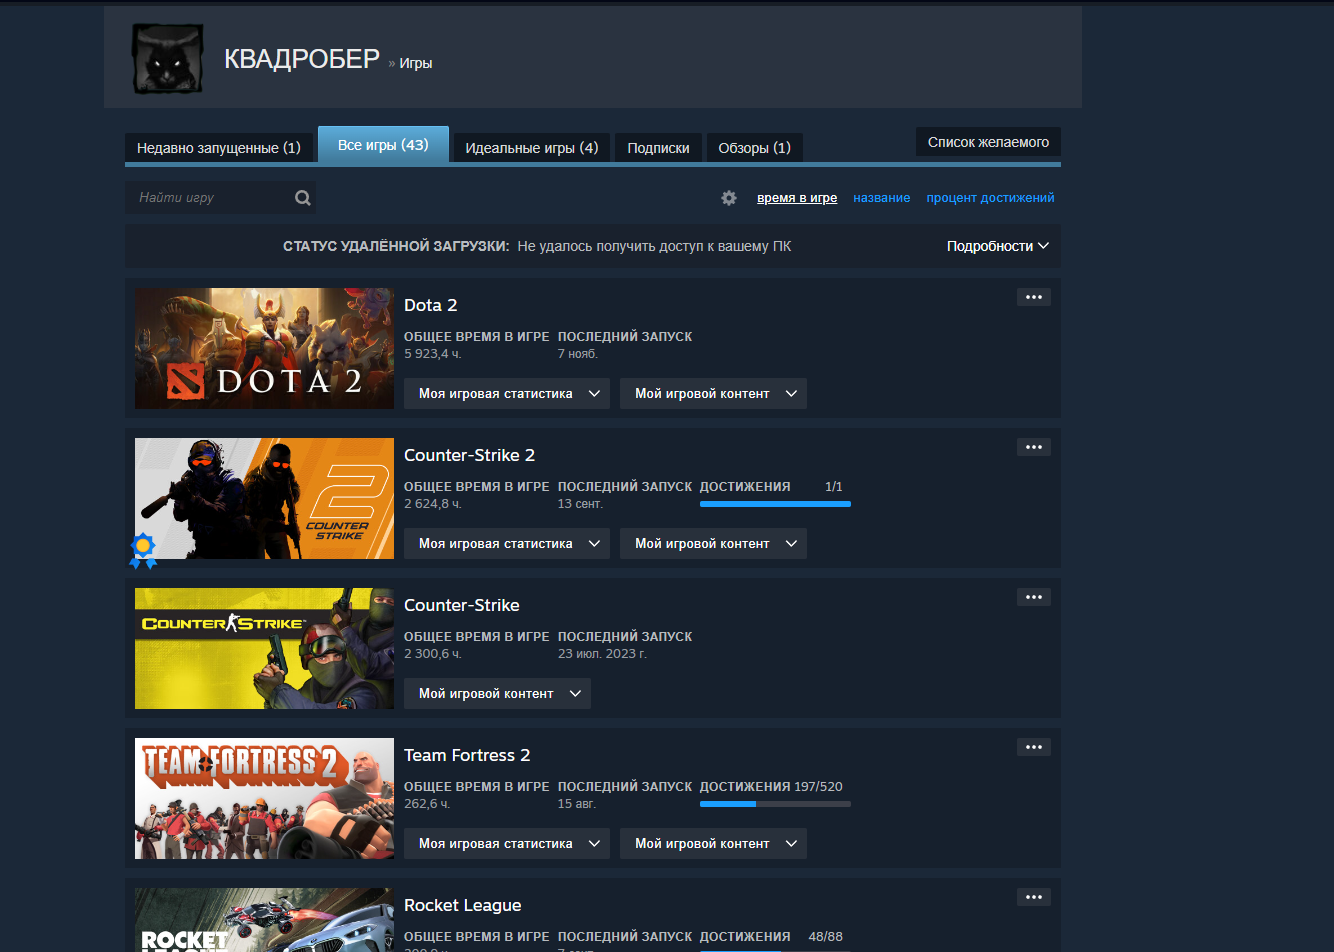This screenshot has height=952, width=1334.
Task: Click last launch date '23 июл. 2023 г.'
Action: (x=602, y=654)
